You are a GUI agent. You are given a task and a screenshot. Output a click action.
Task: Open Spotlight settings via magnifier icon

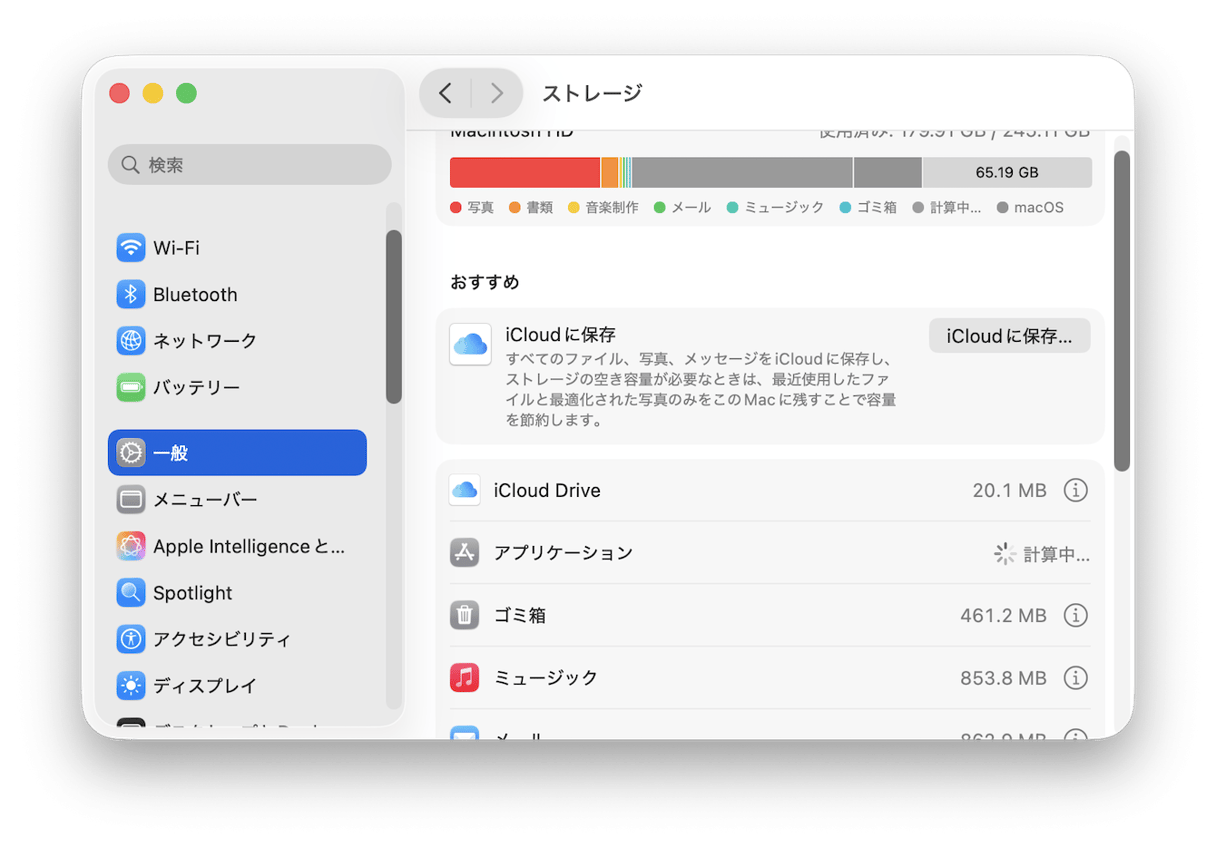coord(131,592)
